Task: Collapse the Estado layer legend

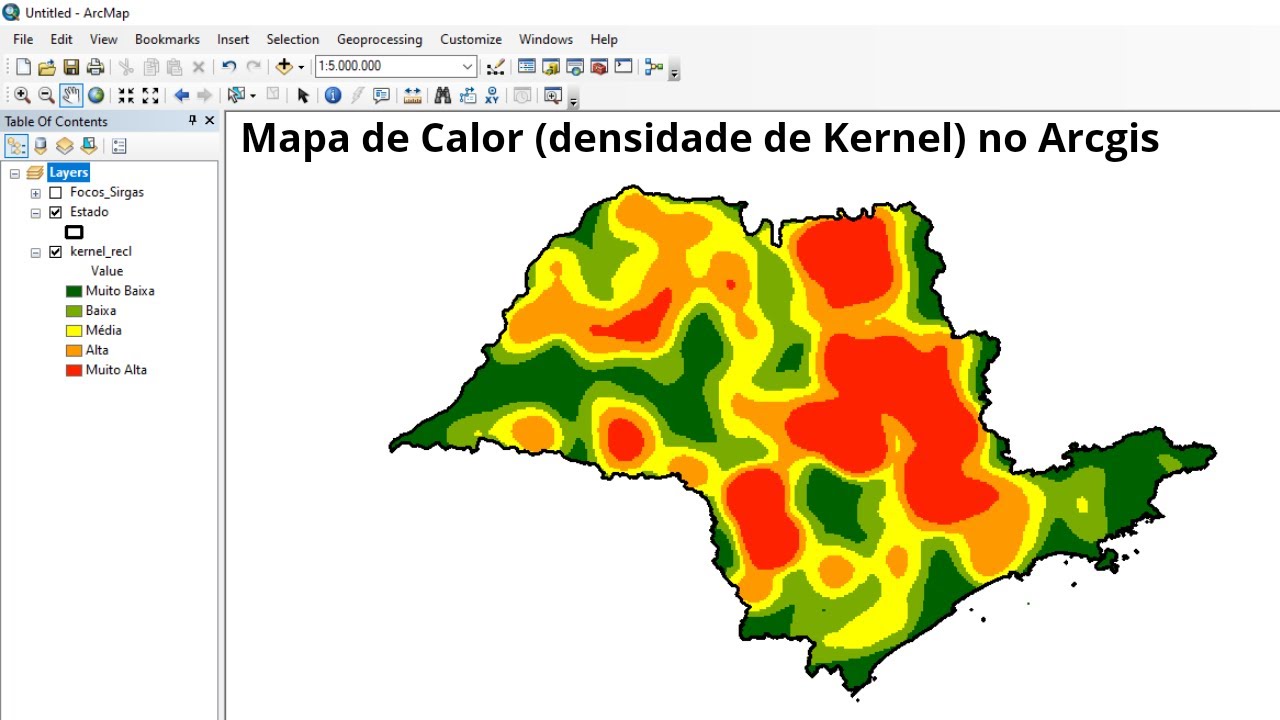Action: pos(36,213)
